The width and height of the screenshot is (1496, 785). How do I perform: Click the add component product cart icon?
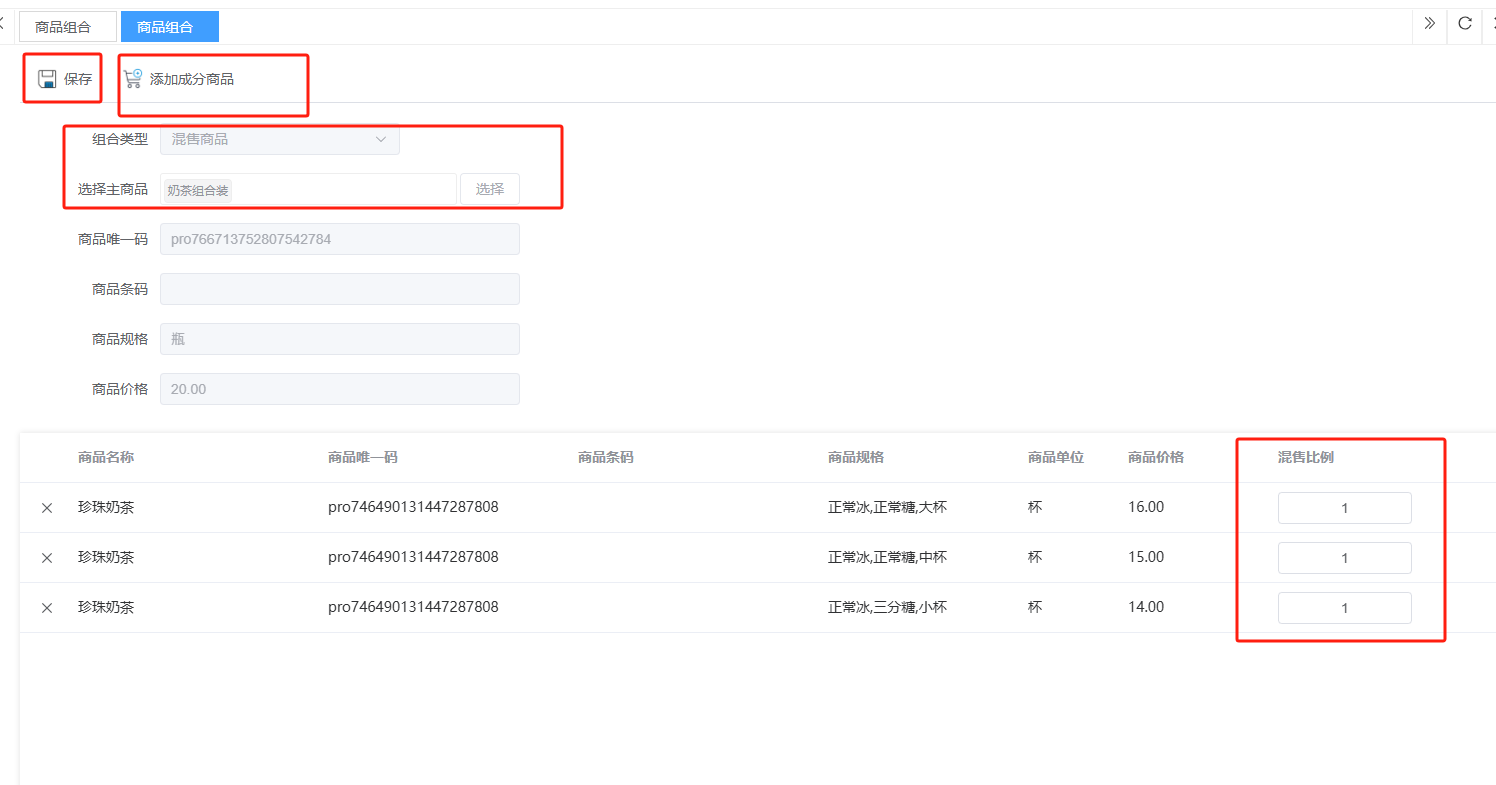pos(133,79)
